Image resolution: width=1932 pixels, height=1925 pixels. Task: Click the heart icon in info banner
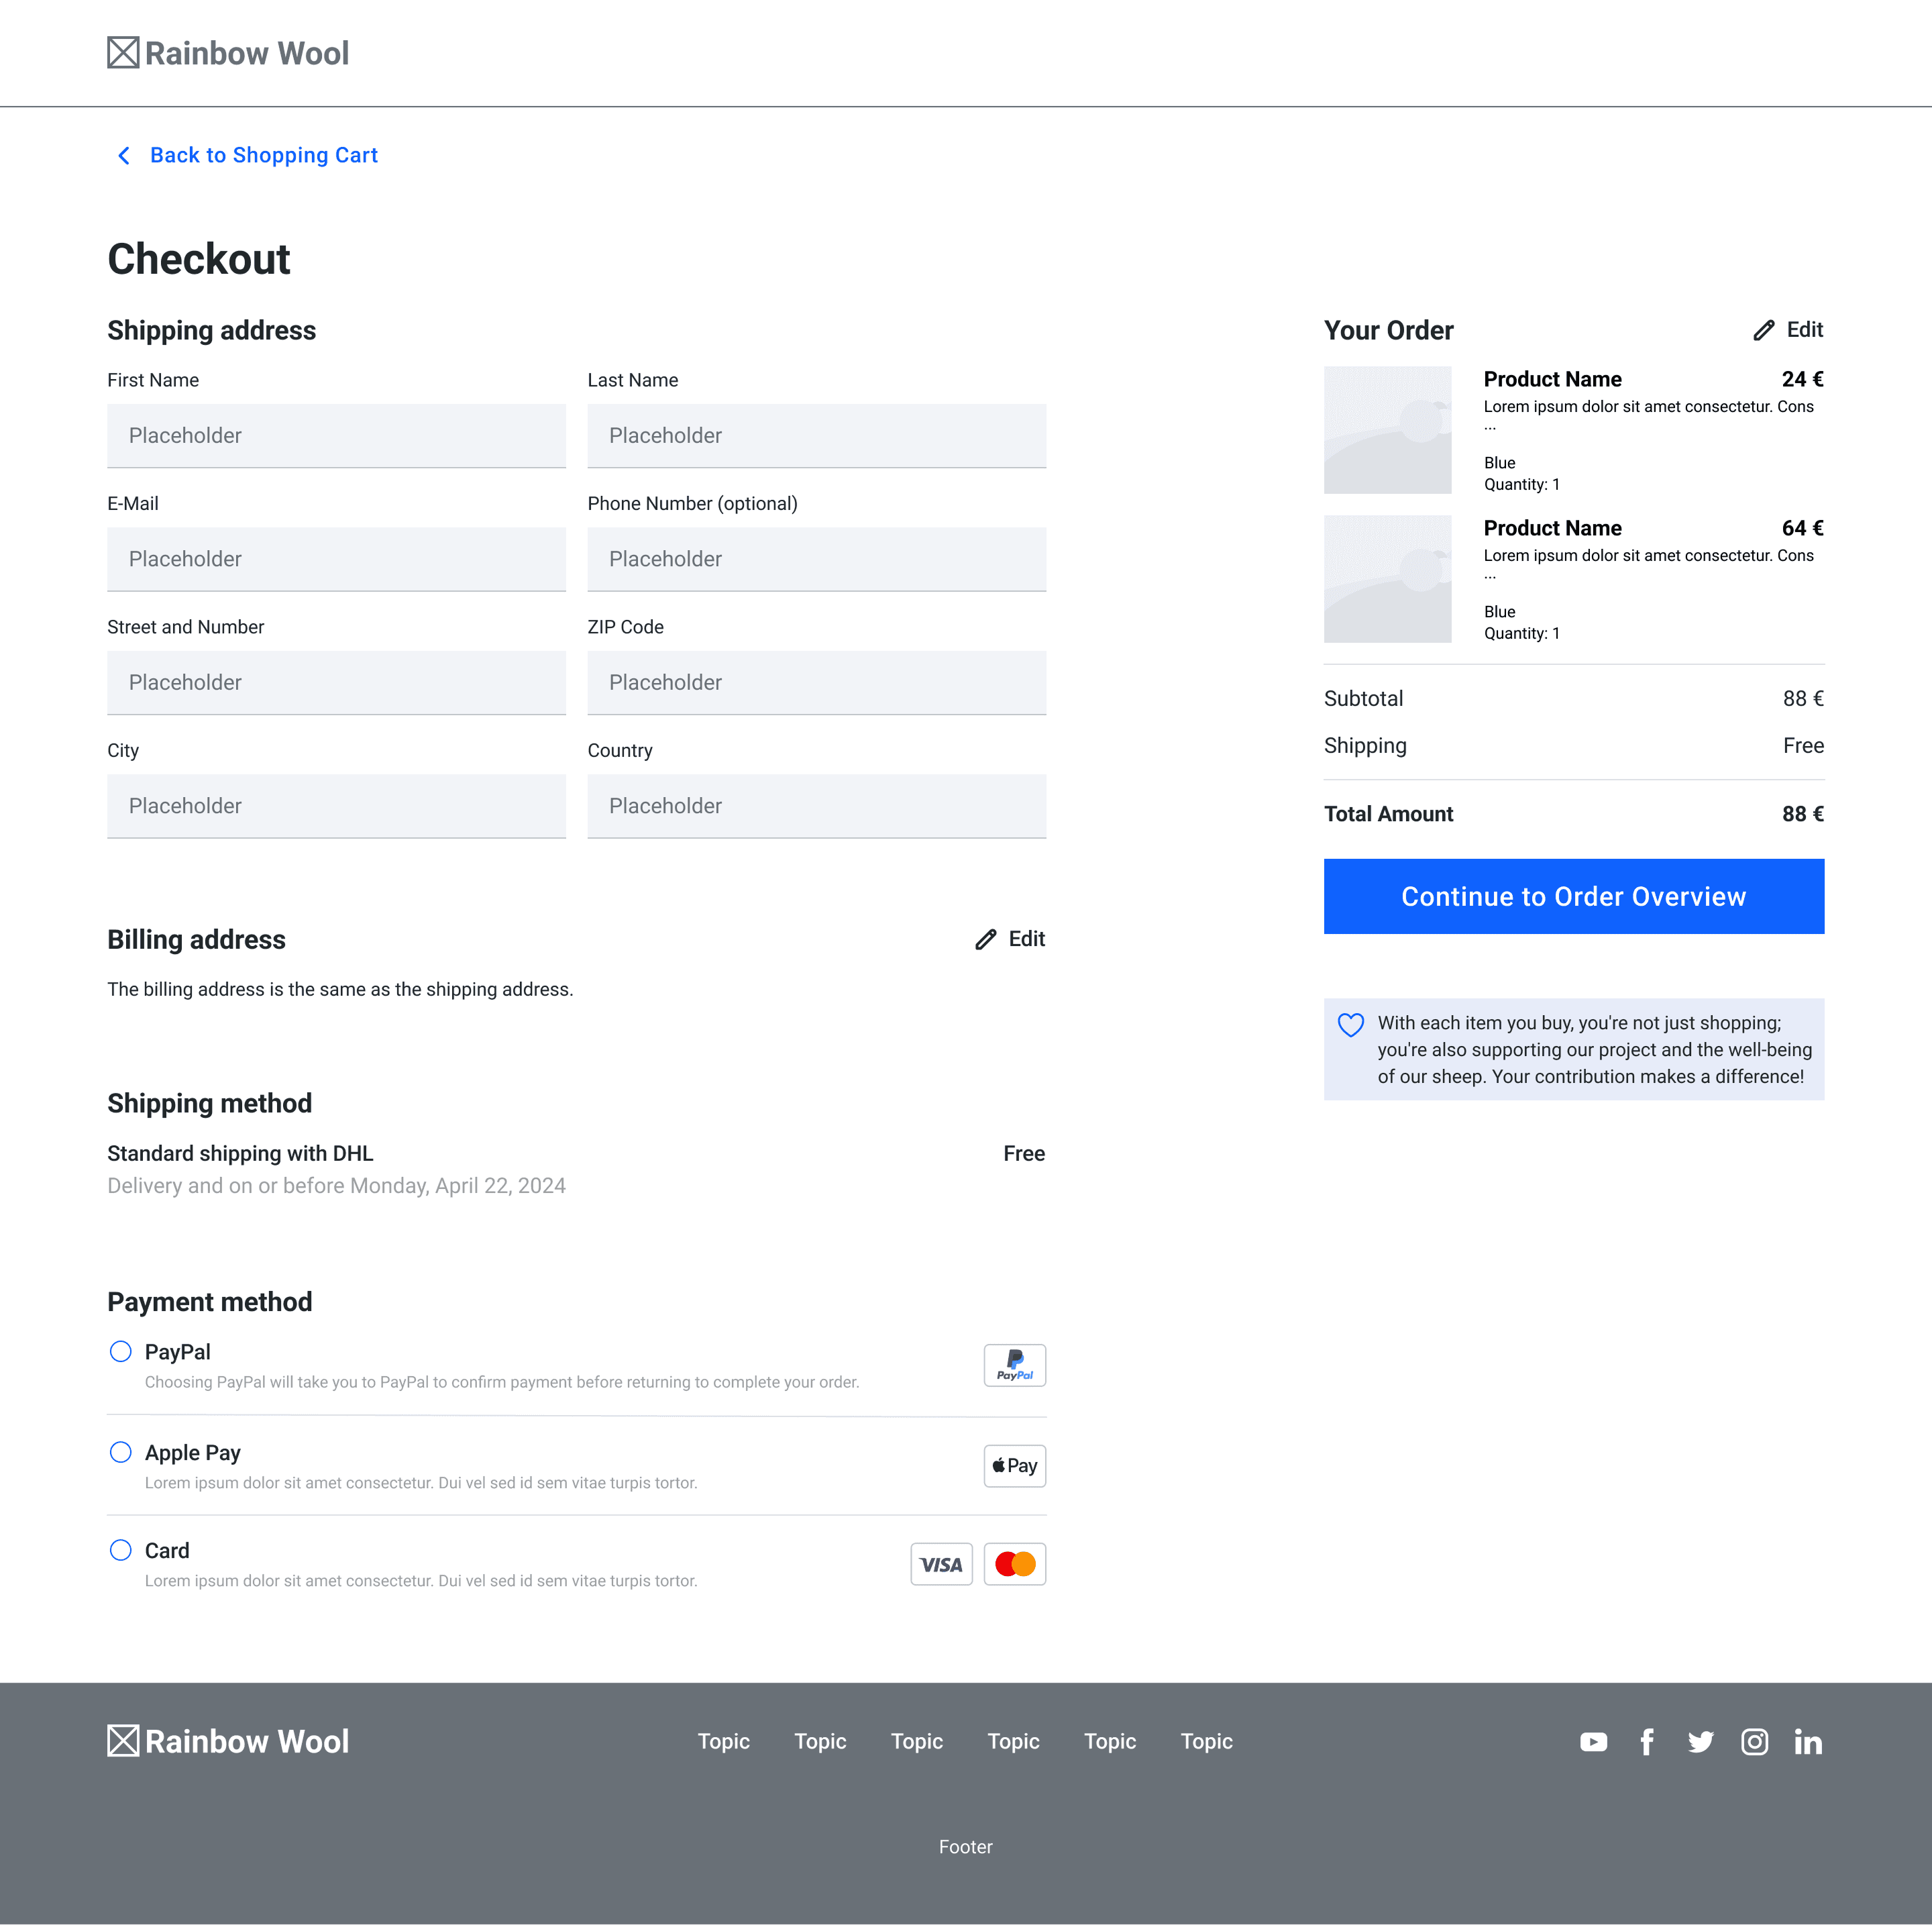pos(1350,1025)
